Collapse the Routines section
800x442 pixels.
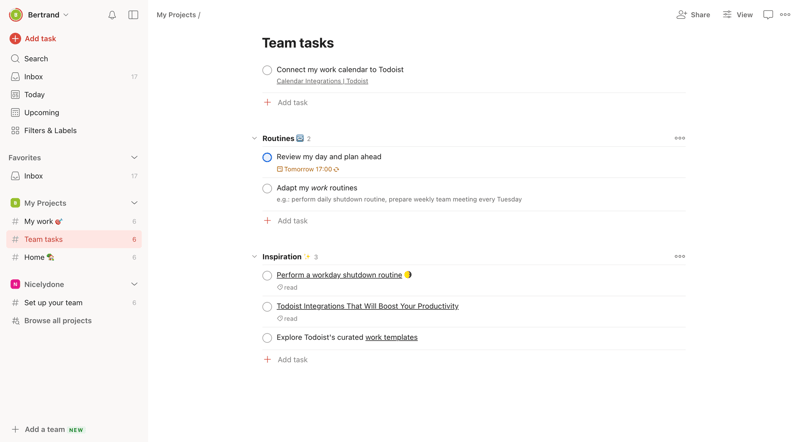(254, 138)
